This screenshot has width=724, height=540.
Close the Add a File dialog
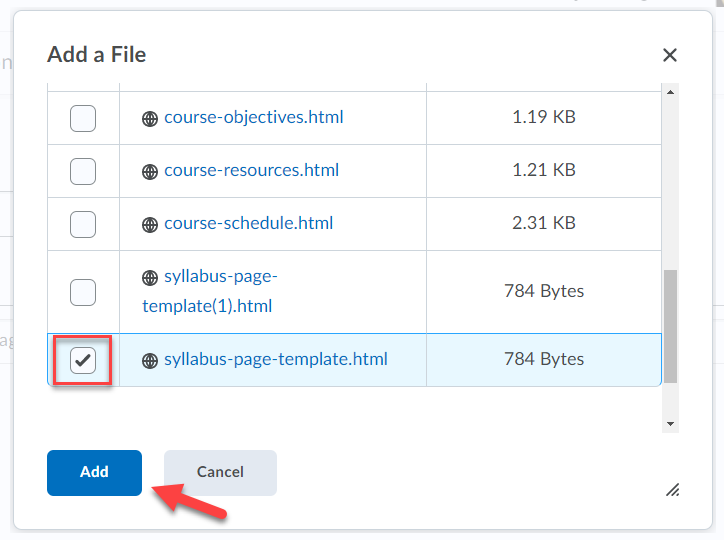click(670, 55)
